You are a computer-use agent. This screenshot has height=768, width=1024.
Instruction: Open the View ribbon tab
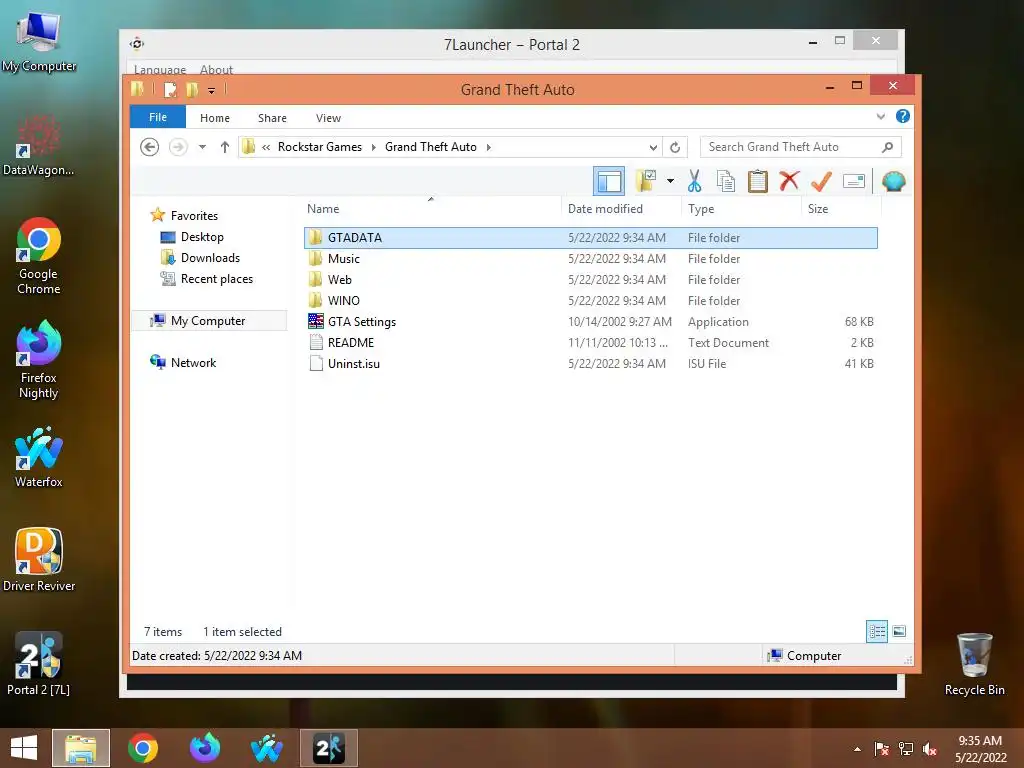click(328, 118)
